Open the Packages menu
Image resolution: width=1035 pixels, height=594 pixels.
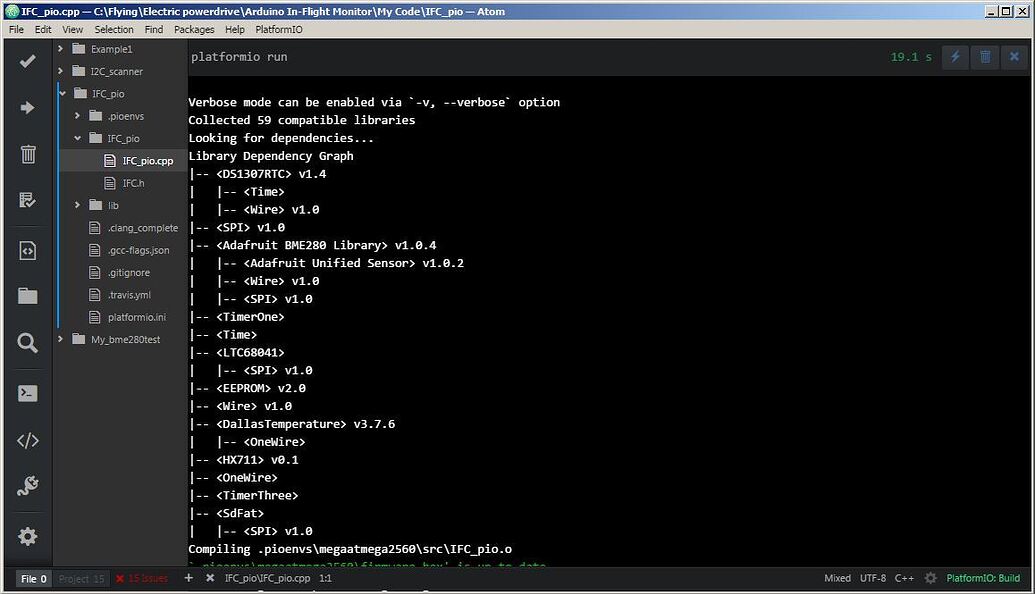point(194,30)
